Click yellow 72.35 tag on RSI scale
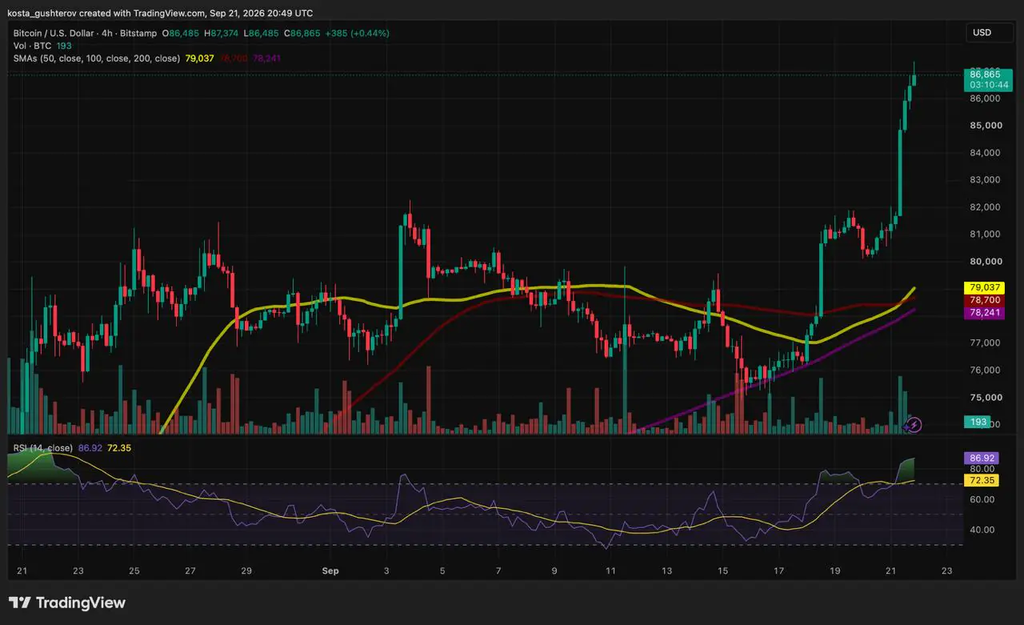 [x=982, y=481]
